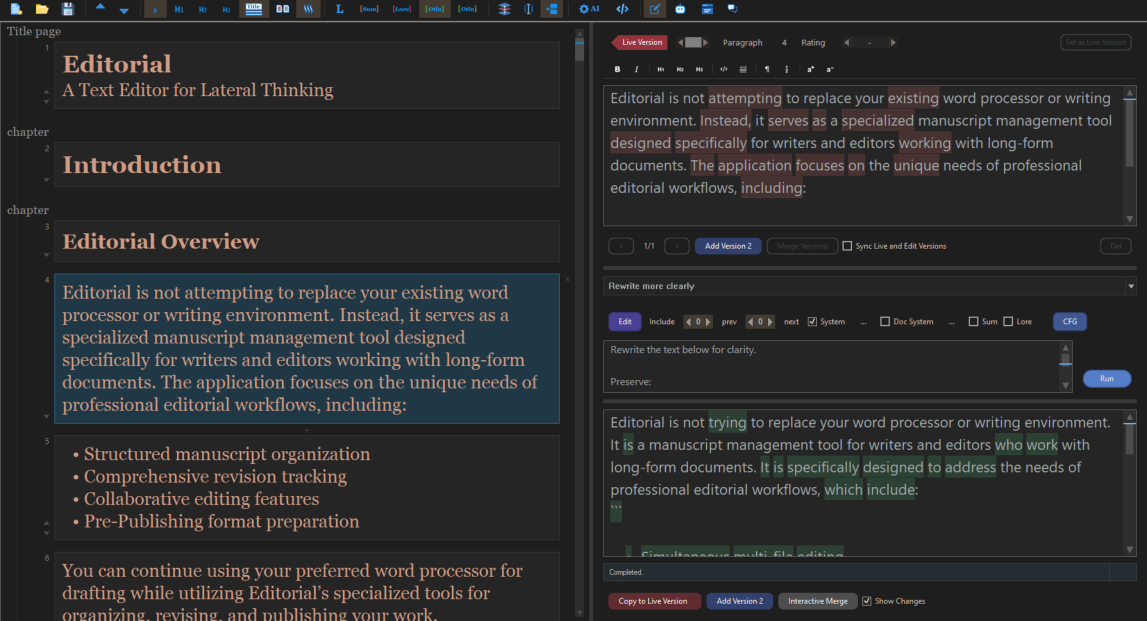
Task: Select the H3 heading style in main toolbar
Action: click(x=226, y=10)
